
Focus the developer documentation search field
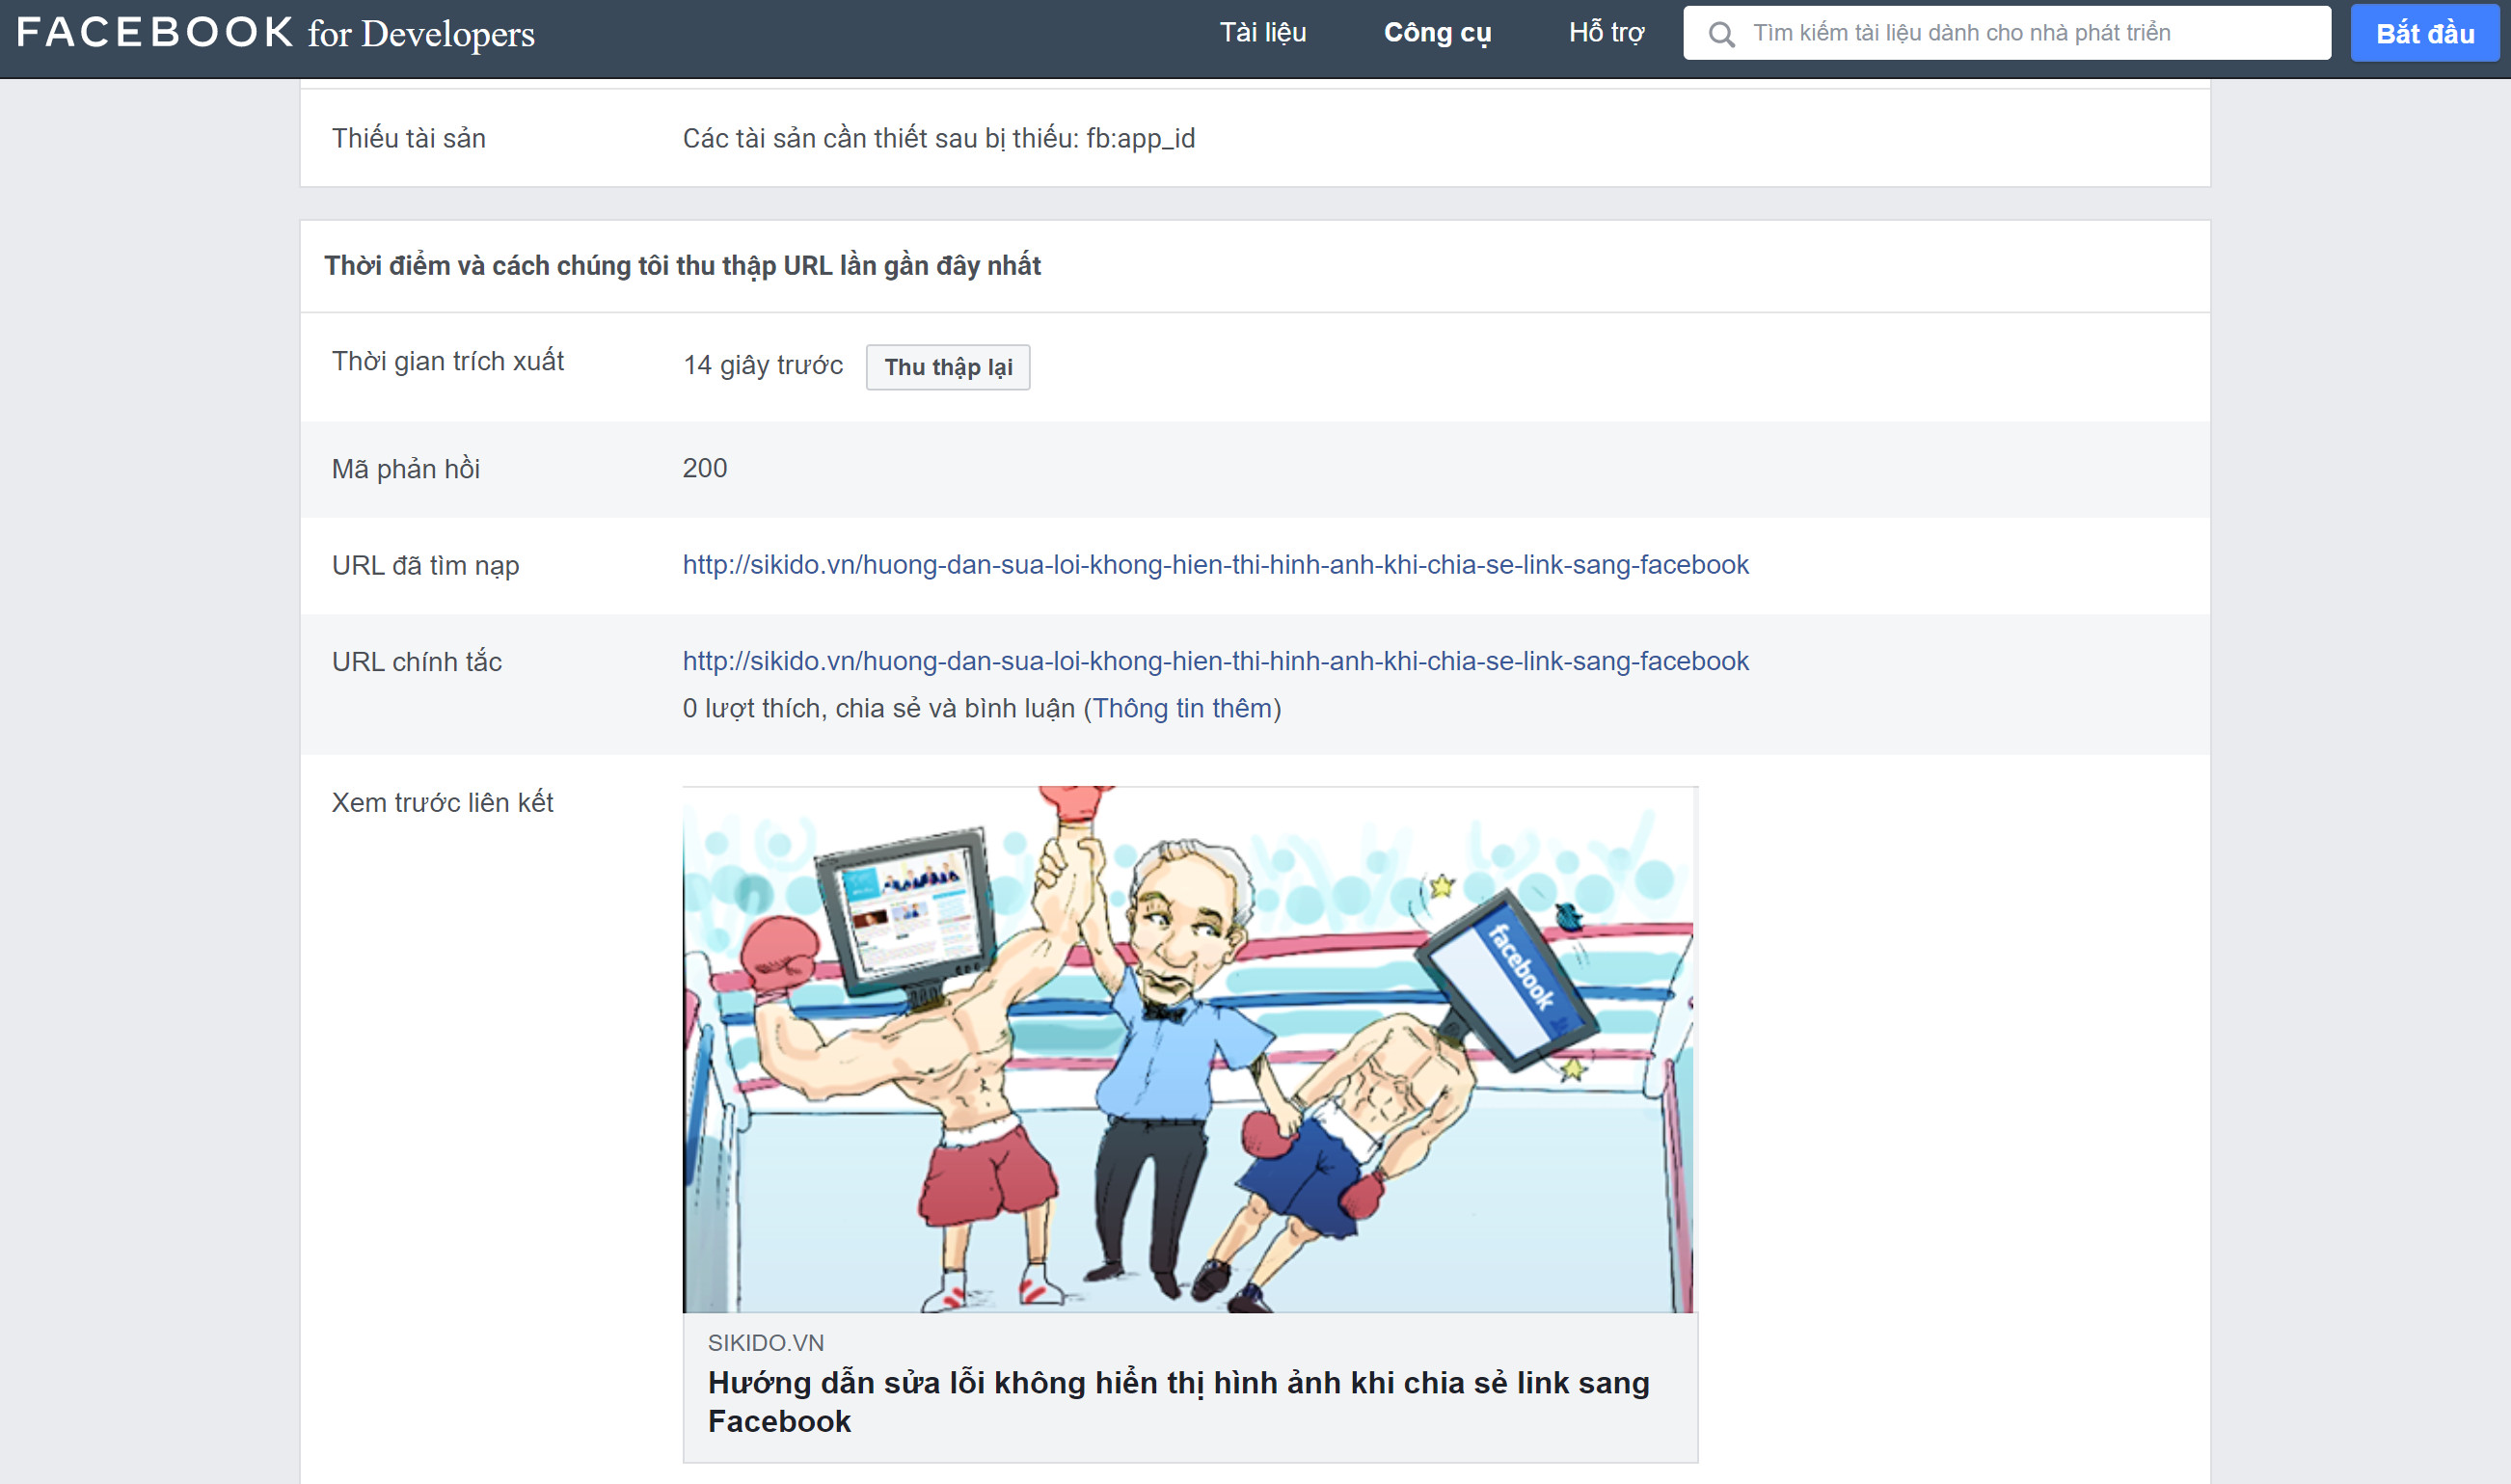click(x=2006, y=33)
